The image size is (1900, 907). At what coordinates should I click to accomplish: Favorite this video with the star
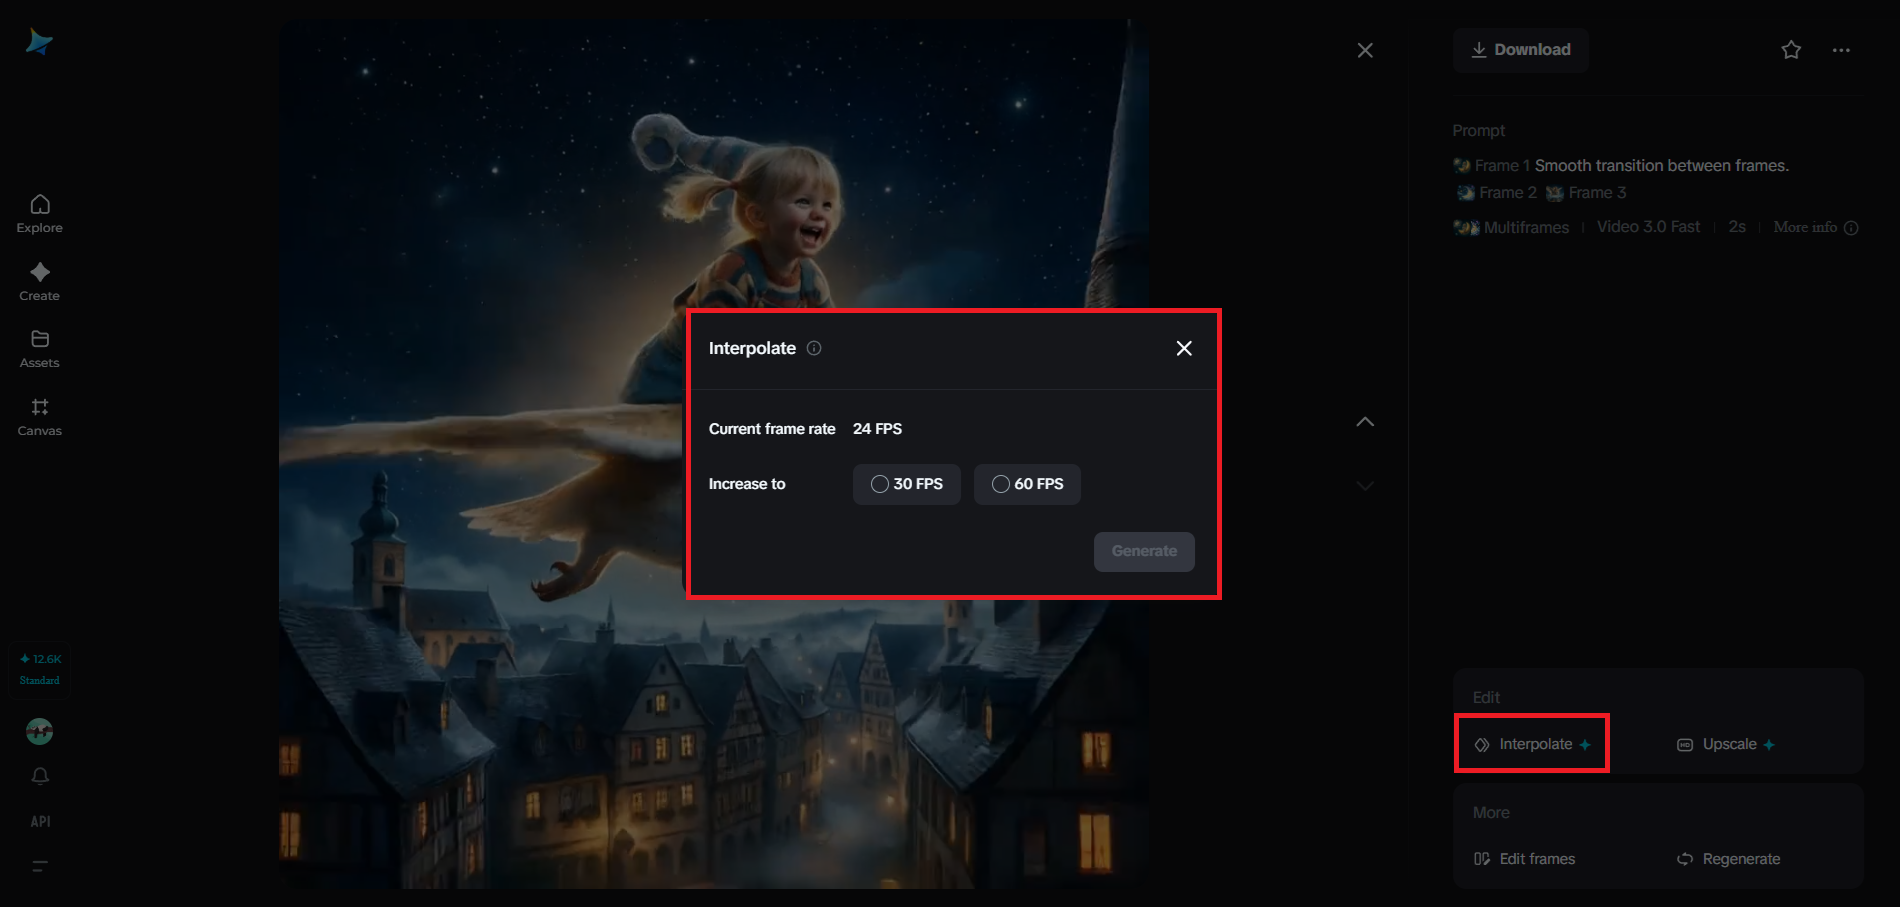1791,49
